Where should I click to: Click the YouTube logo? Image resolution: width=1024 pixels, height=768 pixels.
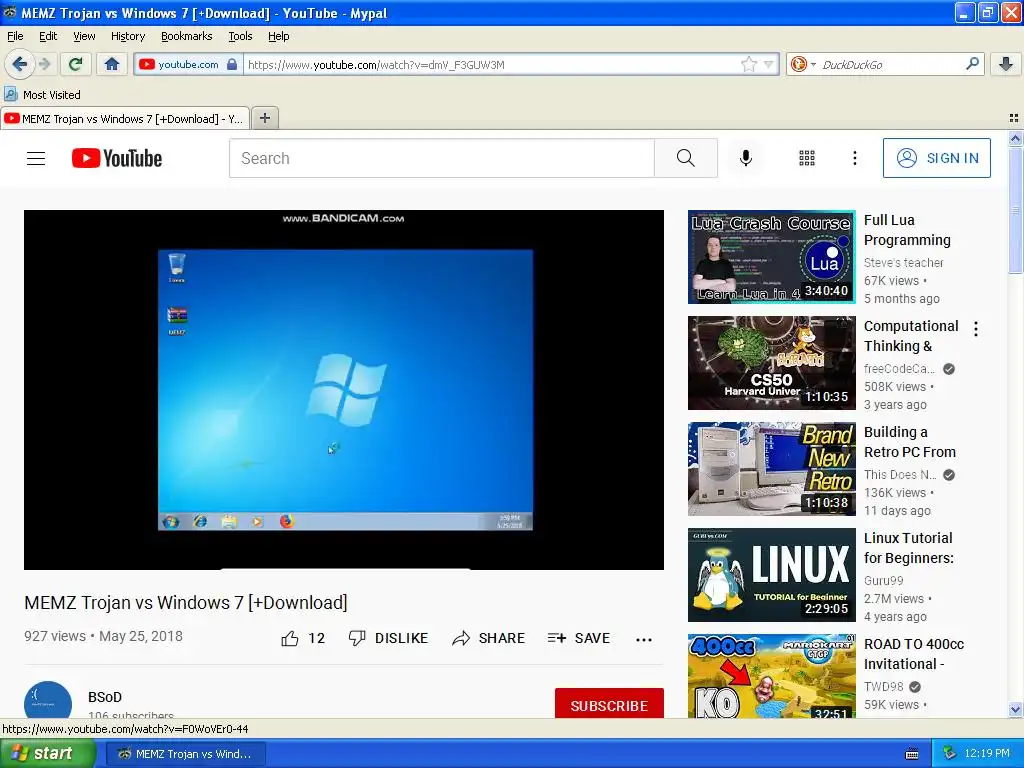117,158
